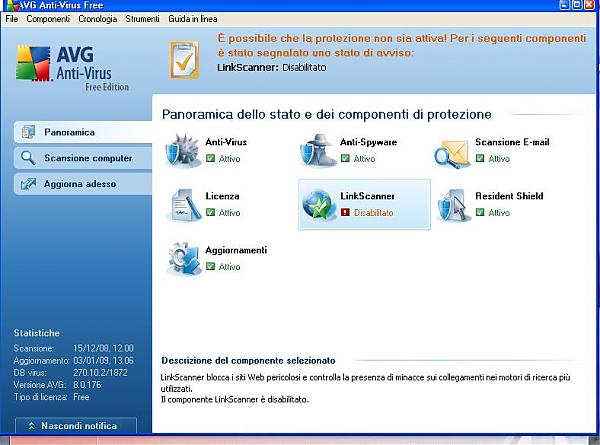Click the DB virus 270.10.2/1872 value
Viewport: 600px width, 445px height.
pyautogui.click(x=100, y=373)
